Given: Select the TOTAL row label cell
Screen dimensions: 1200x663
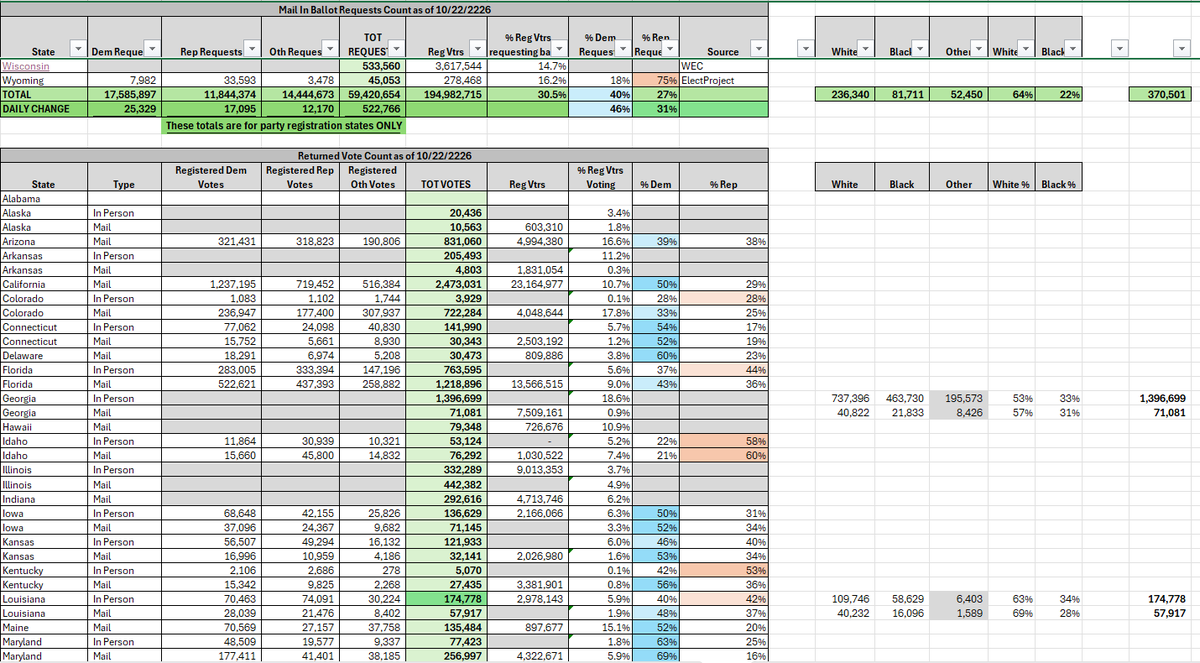Looking at the screenshot, I should coord(43,94).
